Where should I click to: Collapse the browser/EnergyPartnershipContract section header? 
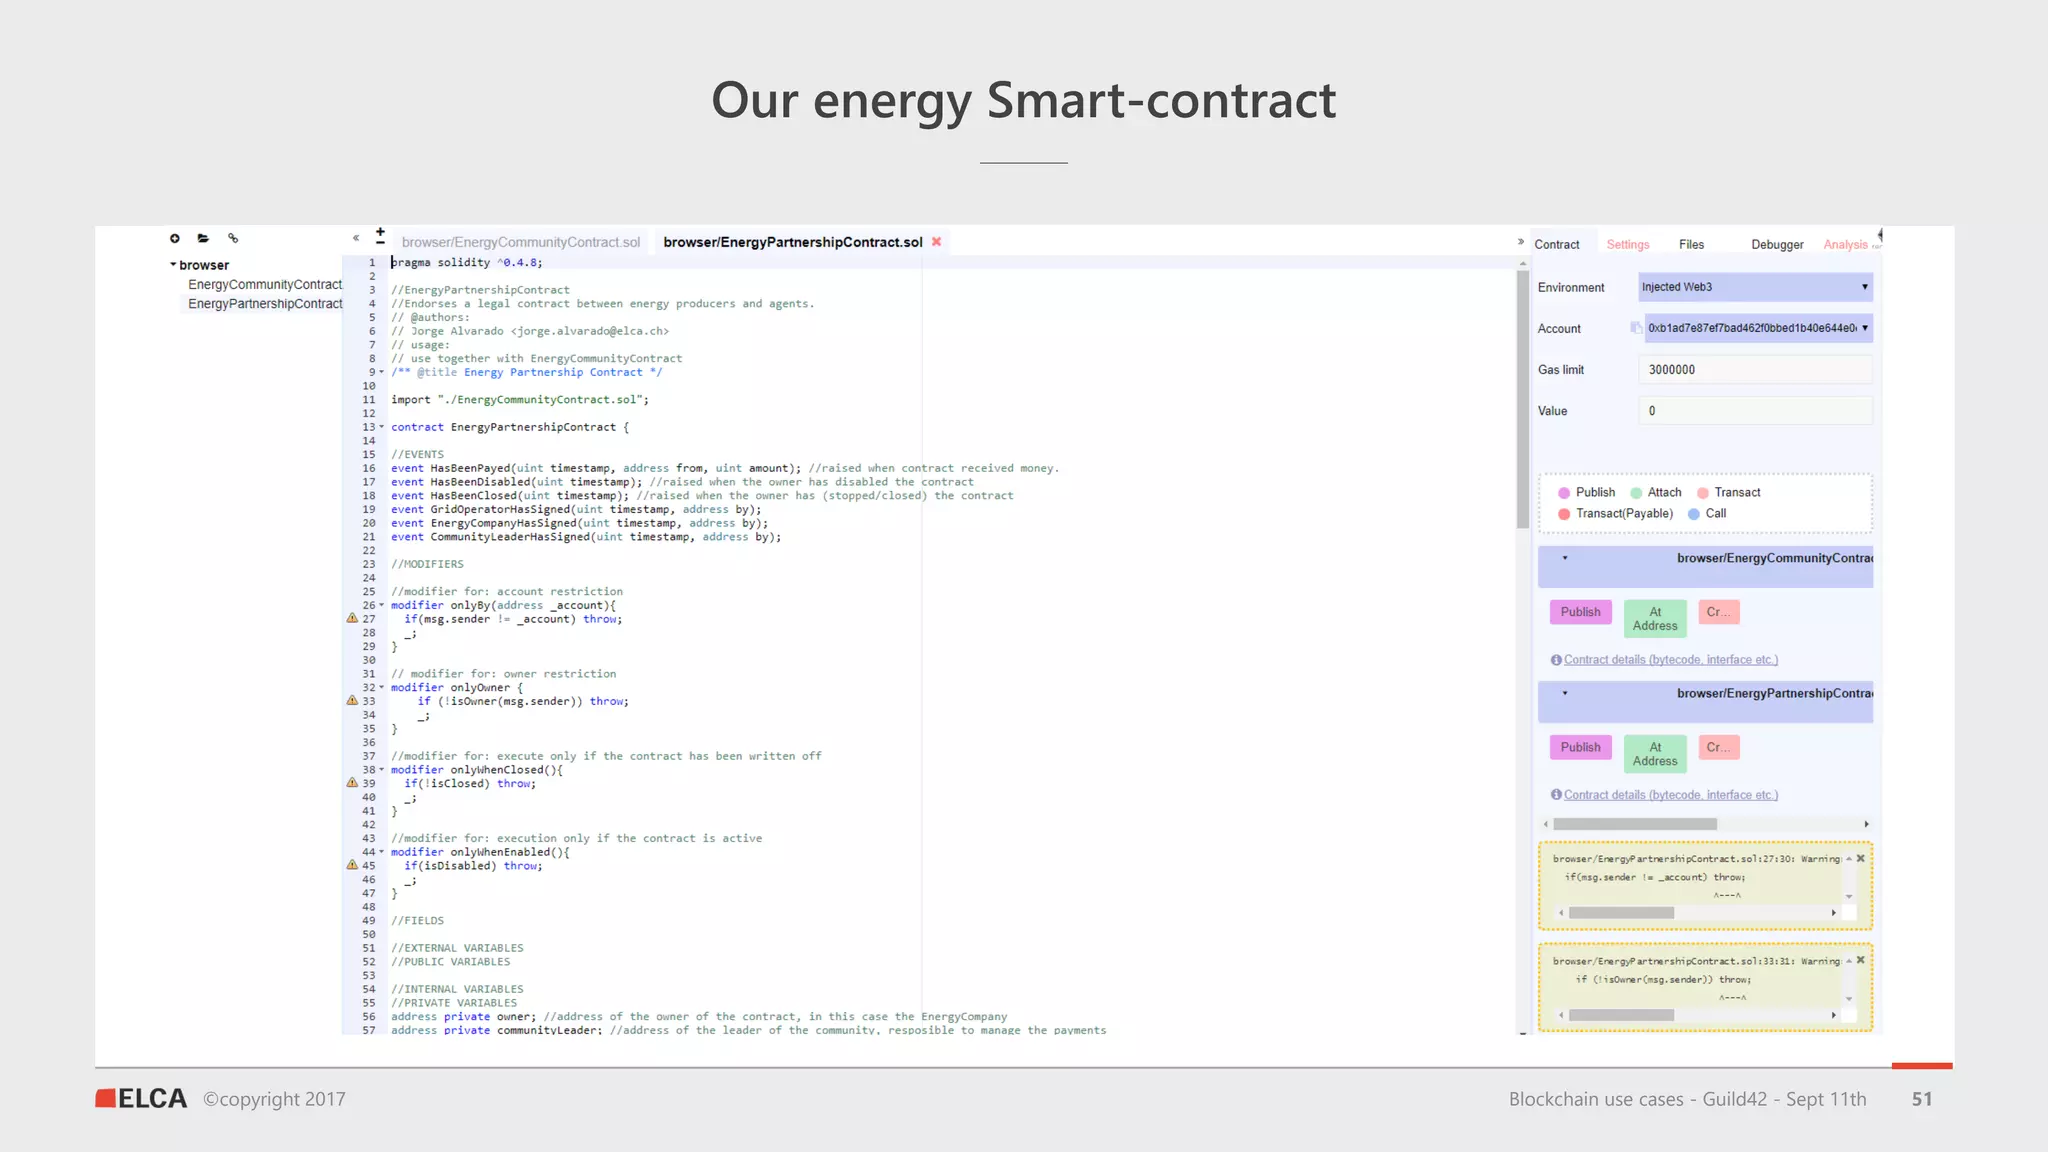[1705, 702]
